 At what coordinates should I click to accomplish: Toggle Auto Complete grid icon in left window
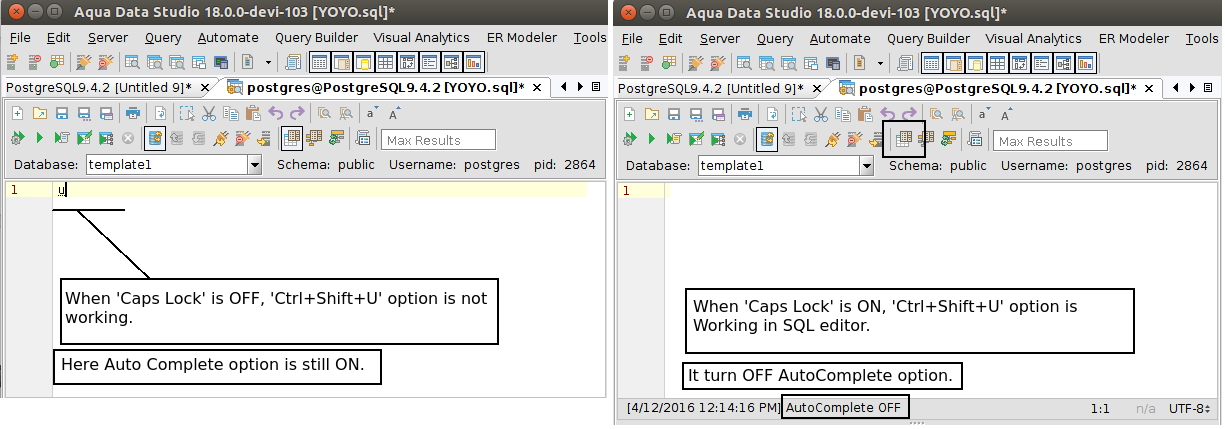pyautogui.click(x=291, y=139)
